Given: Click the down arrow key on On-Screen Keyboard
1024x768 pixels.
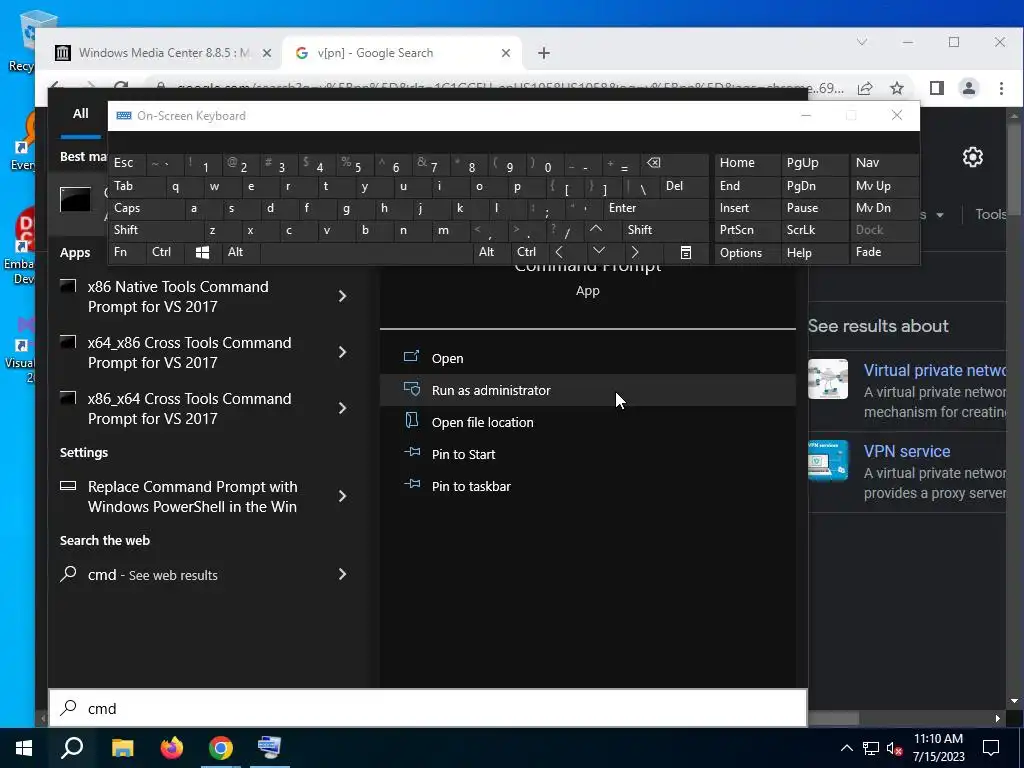Looking at the screenshot, I should (599, 251).
